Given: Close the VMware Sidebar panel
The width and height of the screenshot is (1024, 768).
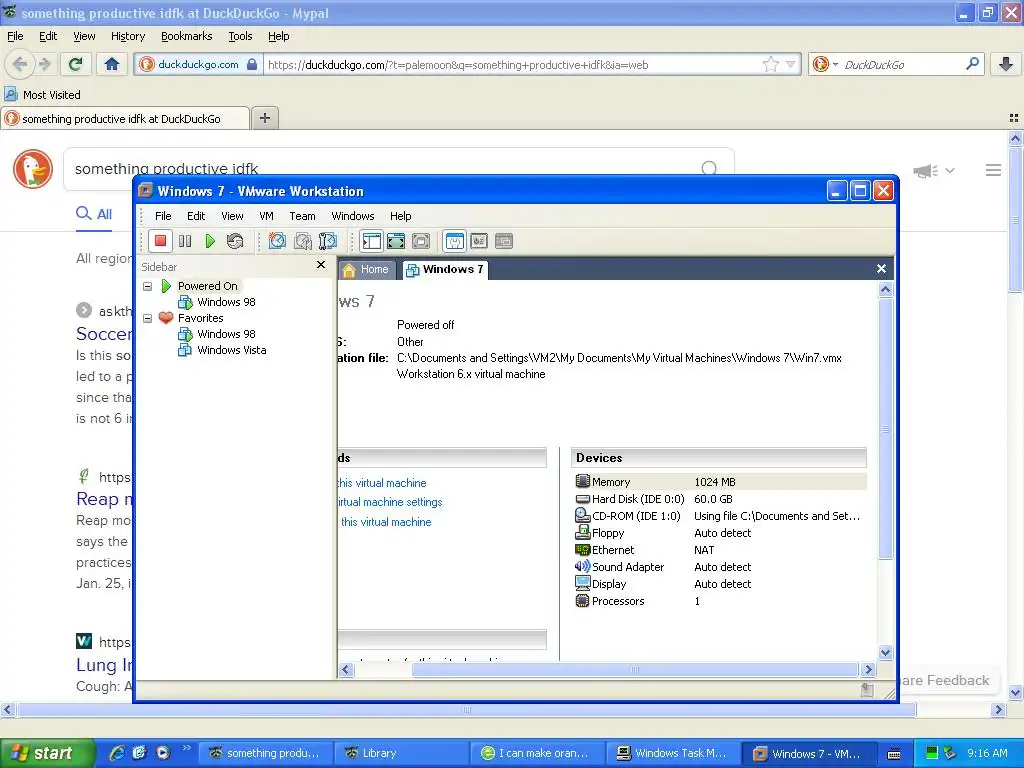Looking at the screenshot, I should (321, 264).
